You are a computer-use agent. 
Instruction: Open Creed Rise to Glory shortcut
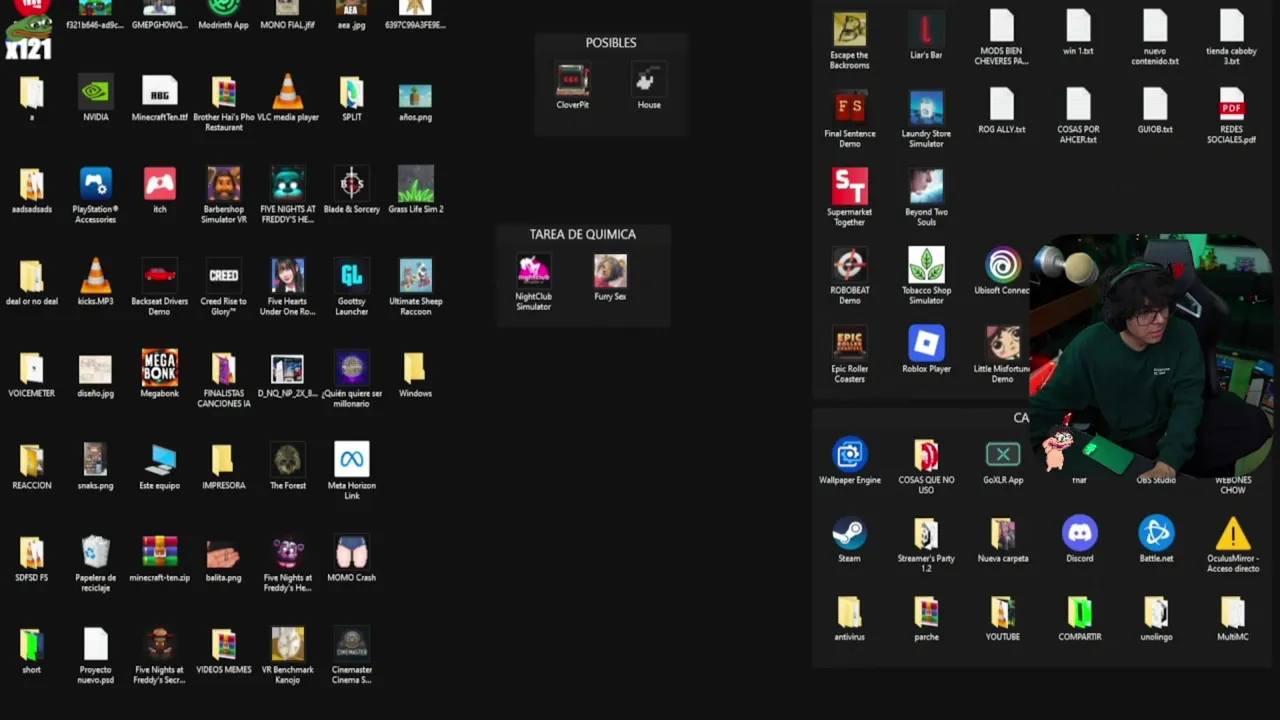[x=224, y=277]
